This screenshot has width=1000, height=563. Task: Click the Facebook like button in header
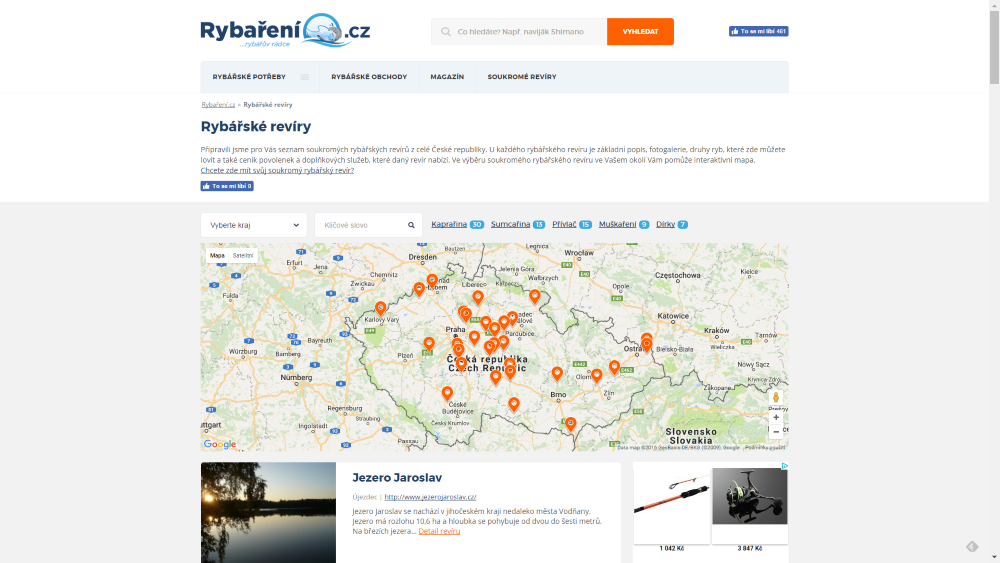click(758, 31)
